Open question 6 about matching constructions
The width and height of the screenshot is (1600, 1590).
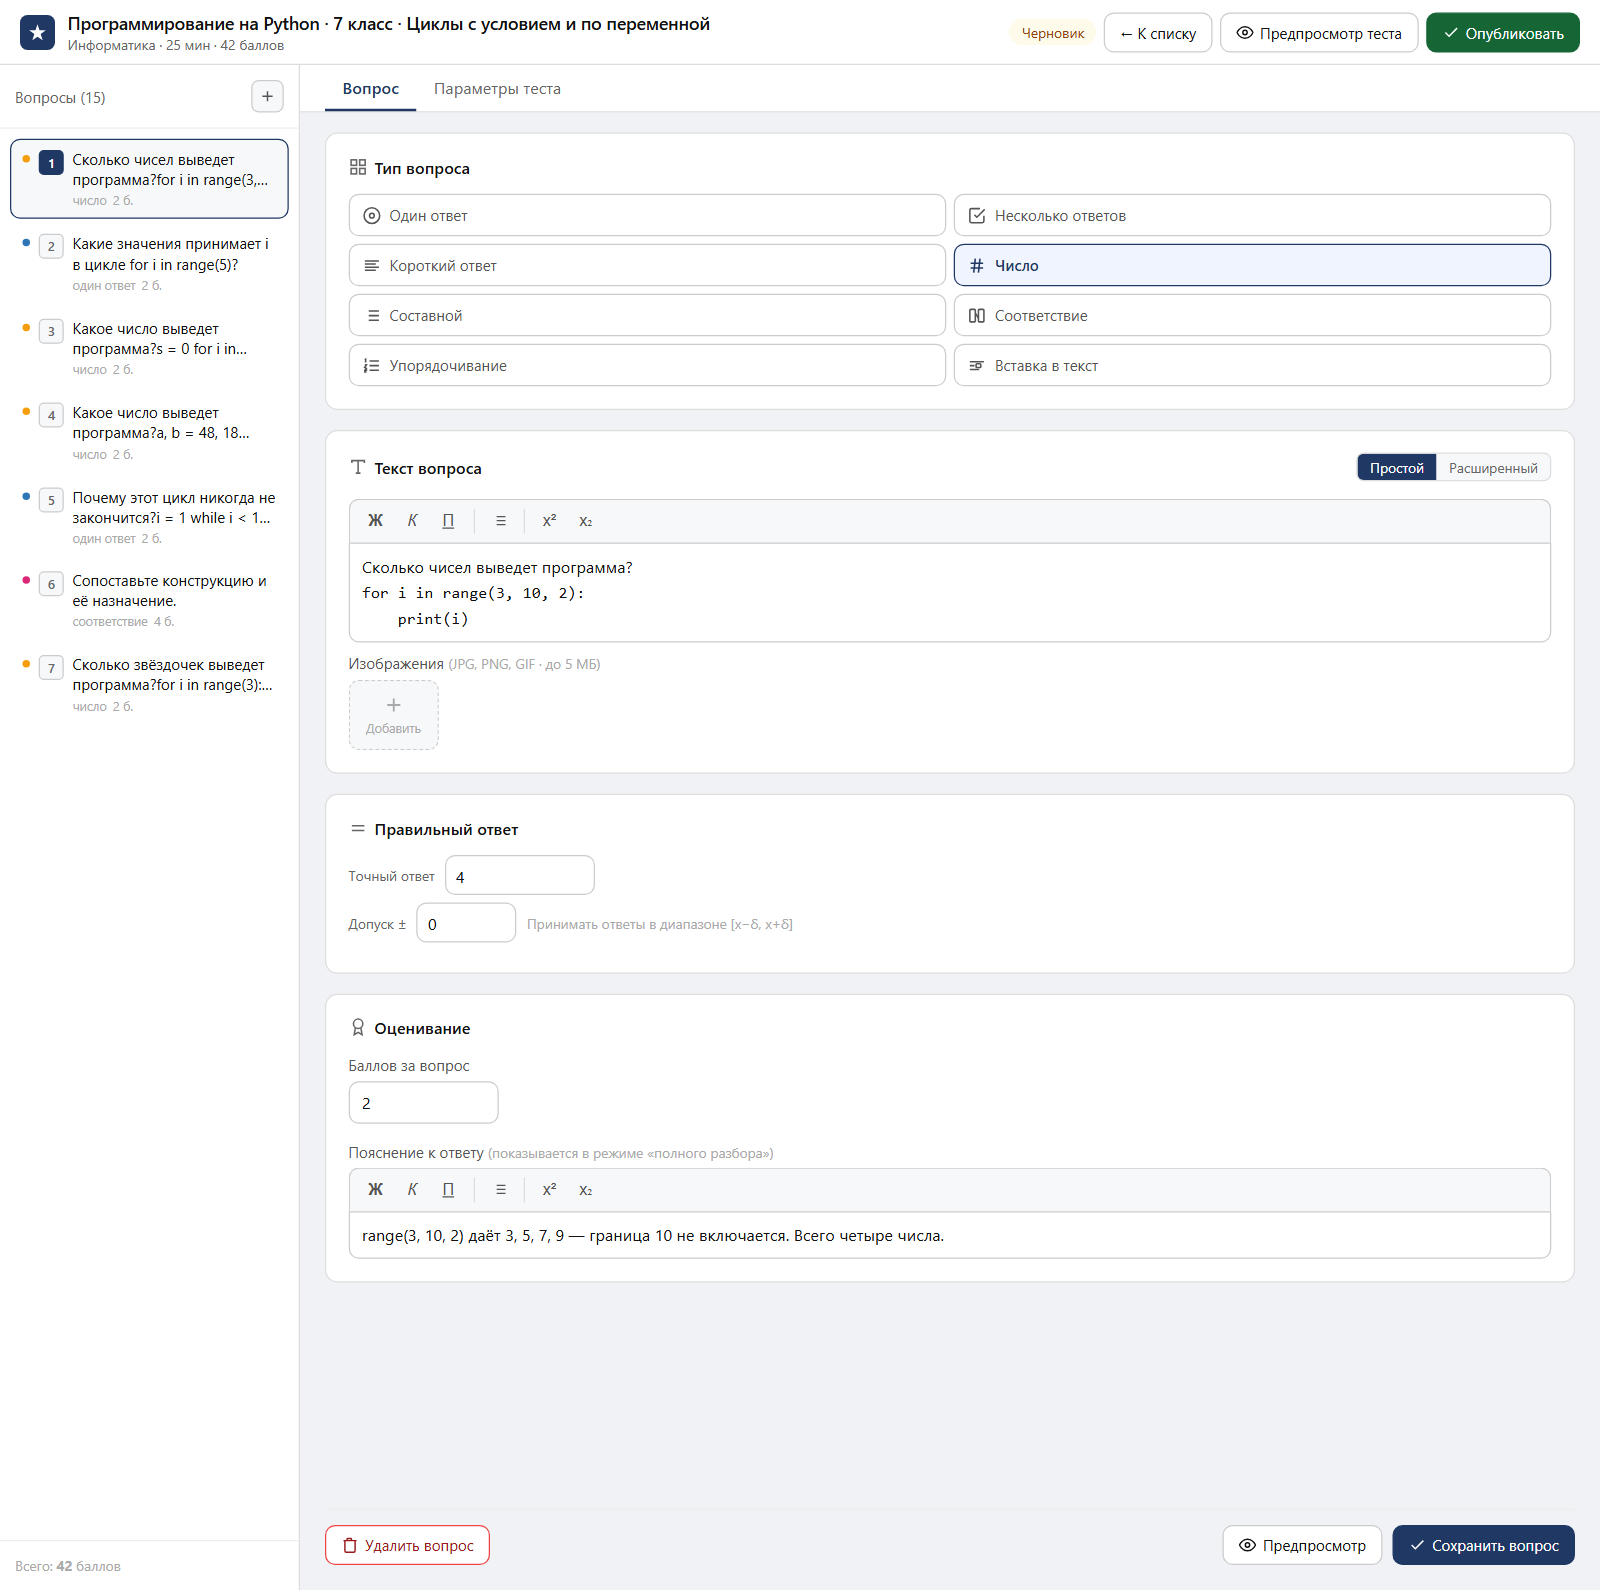coord(150,600)
